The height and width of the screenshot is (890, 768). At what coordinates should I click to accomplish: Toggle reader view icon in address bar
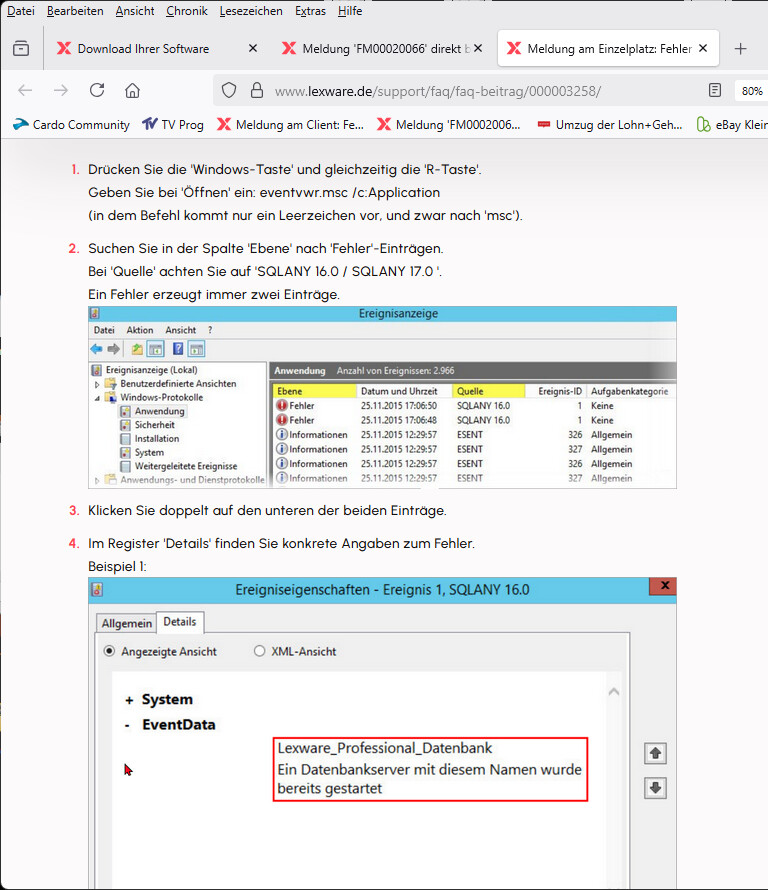point(715,90)
